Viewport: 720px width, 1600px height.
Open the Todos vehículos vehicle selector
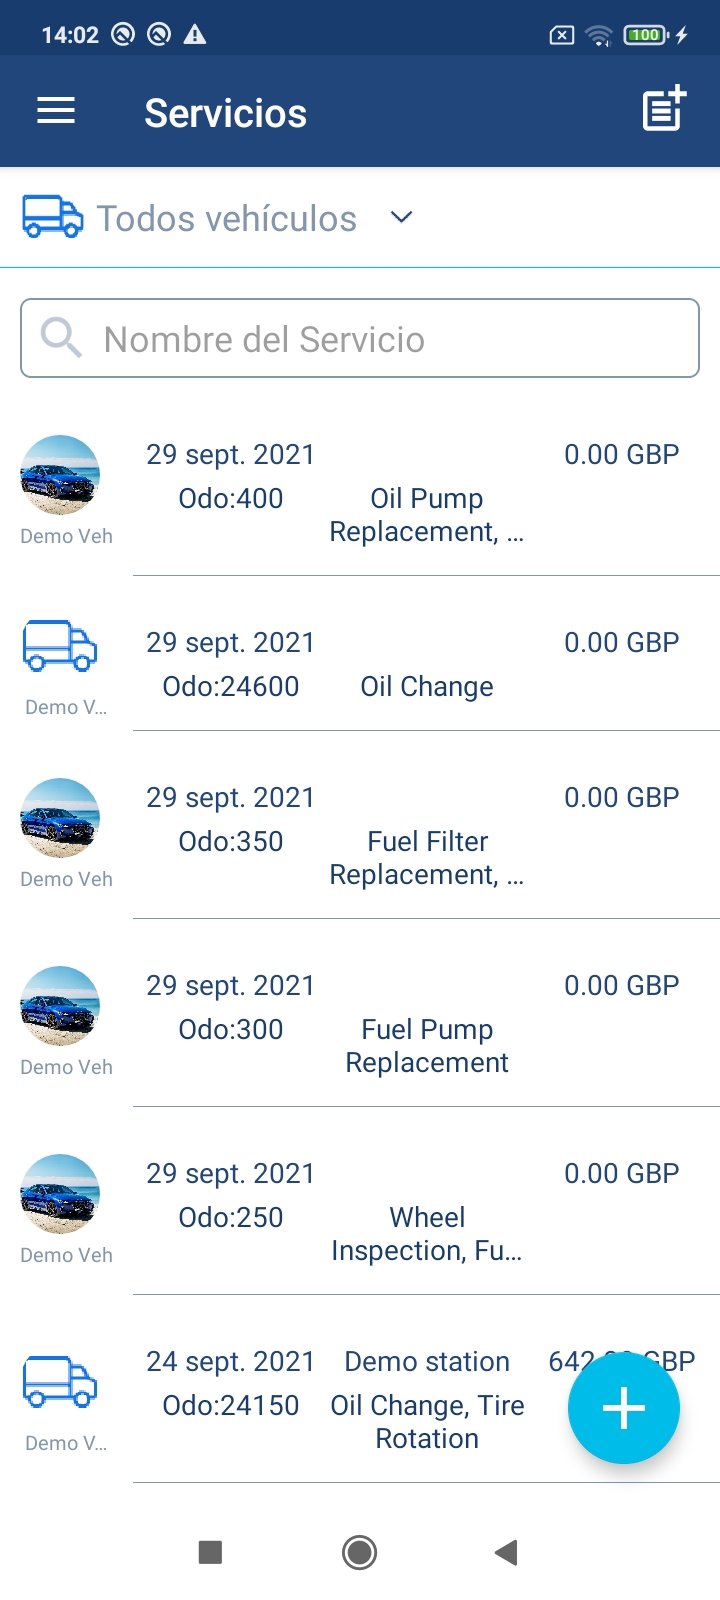click(x=227, y=218)
